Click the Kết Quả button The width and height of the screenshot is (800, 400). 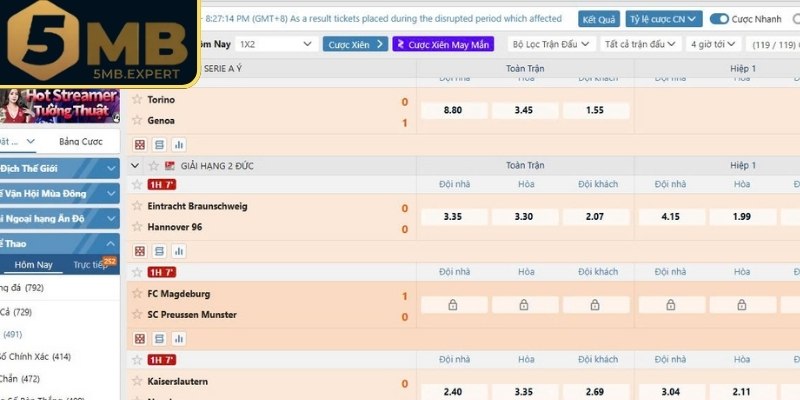(599, 19)
